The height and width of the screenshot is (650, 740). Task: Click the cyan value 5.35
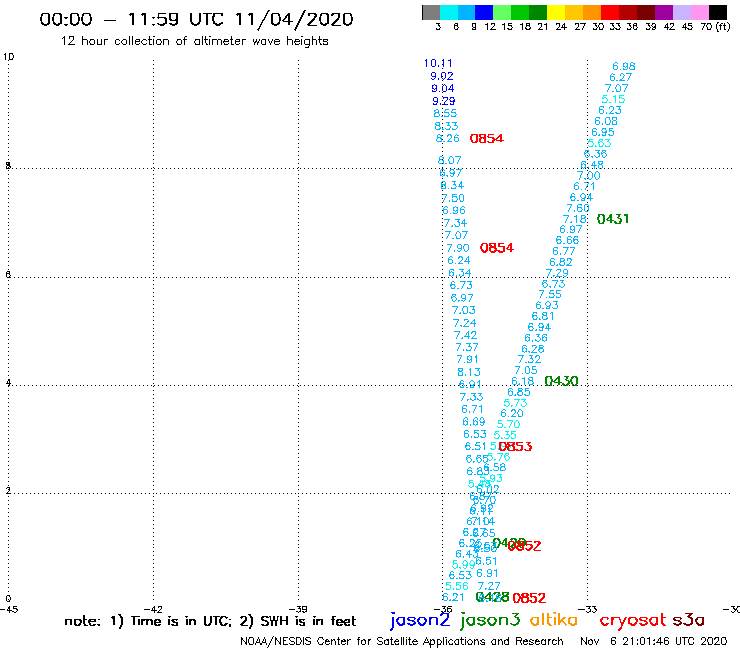[x=505, y=435]
